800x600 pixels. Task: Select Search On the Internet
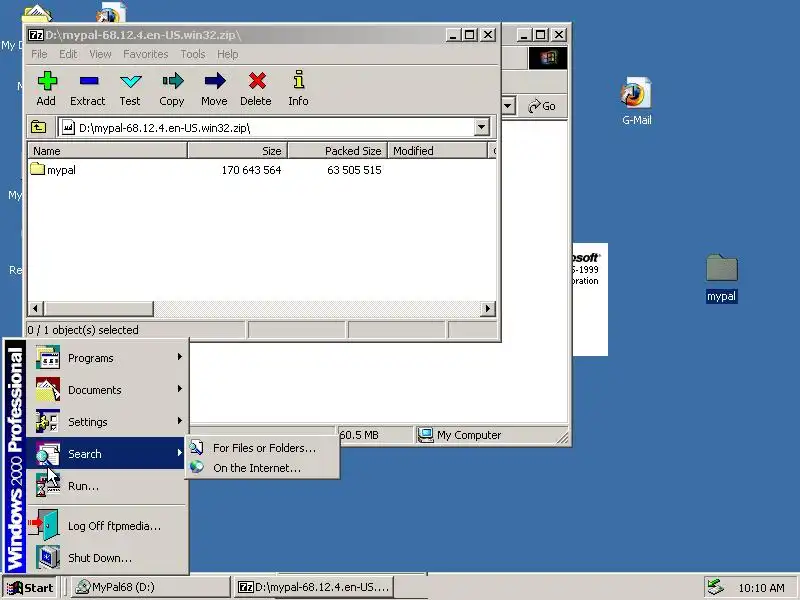[x=262, y=468]
